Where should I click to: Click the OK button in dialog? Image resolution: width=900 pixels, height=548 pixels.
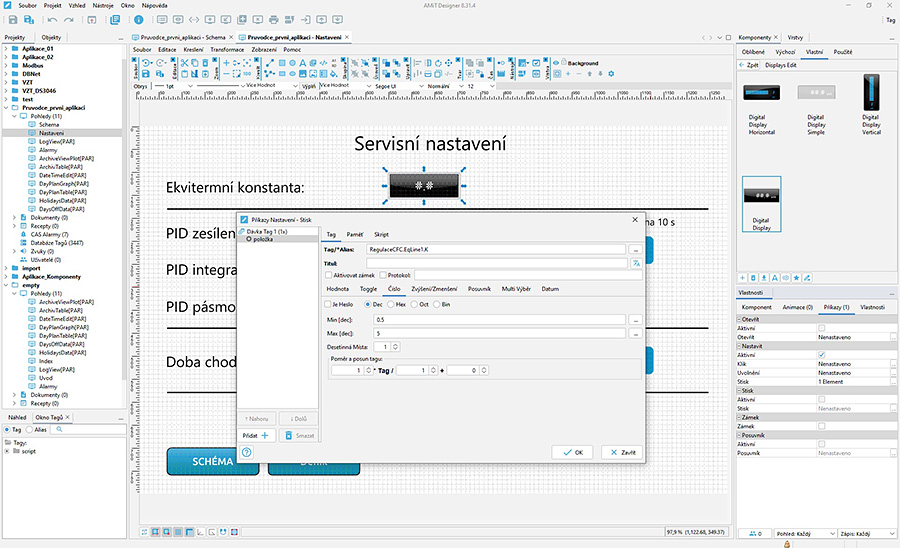click(x=572, y=452)
